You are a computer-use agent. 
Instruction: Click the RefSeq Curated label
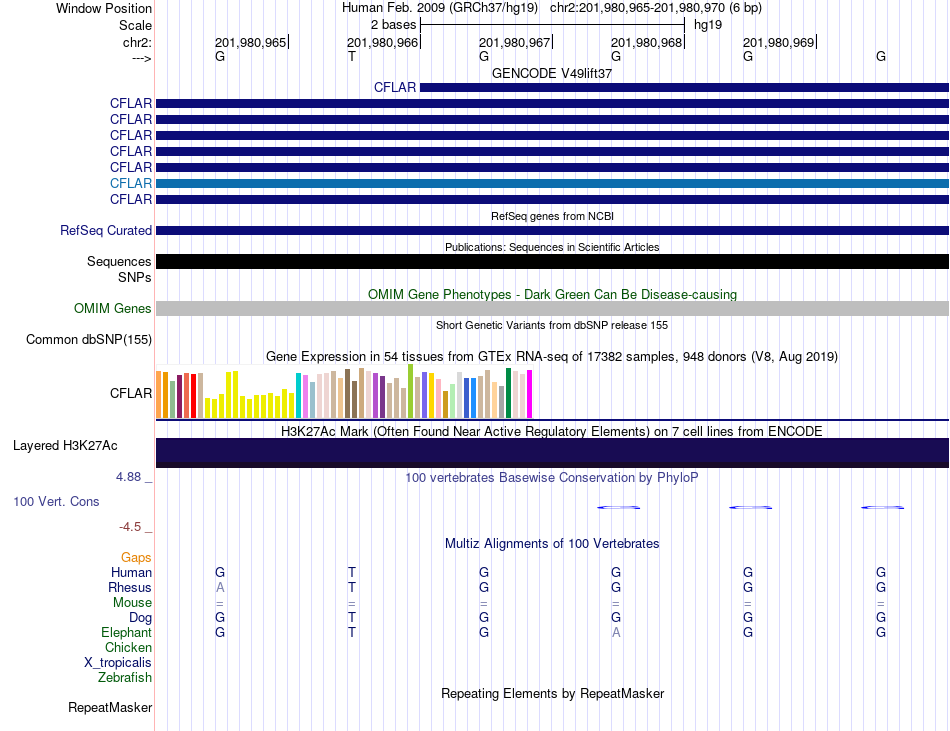point(106,230)
